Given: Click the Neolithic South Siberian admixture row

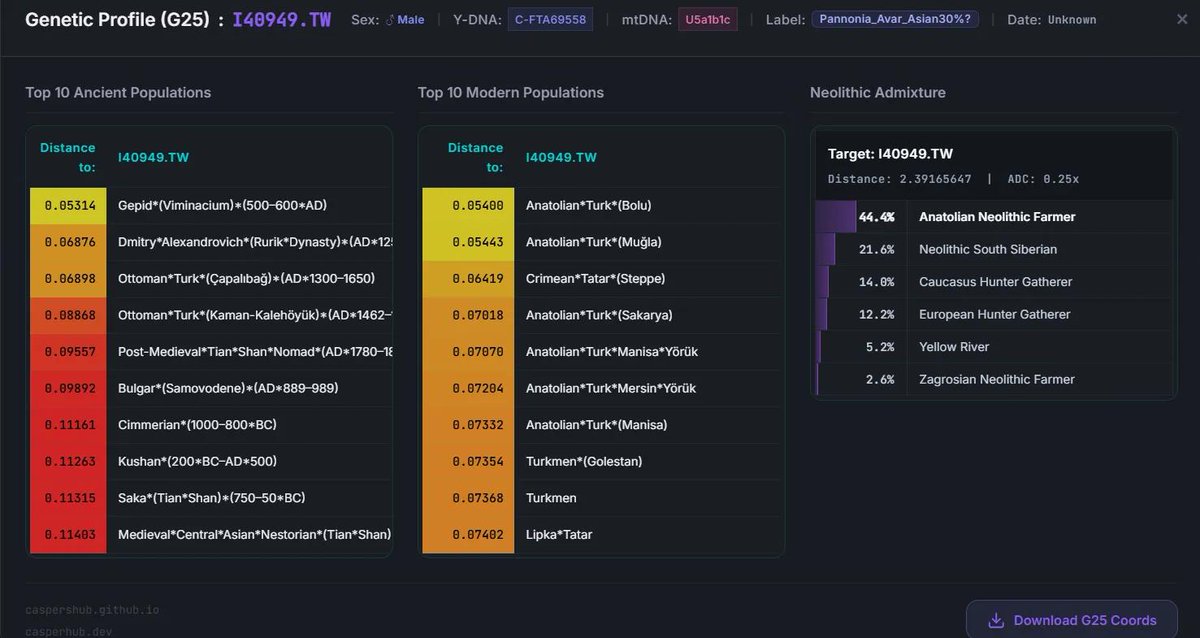Looking at the screenshot, I should pyautogui.click(x=994, y=249).
